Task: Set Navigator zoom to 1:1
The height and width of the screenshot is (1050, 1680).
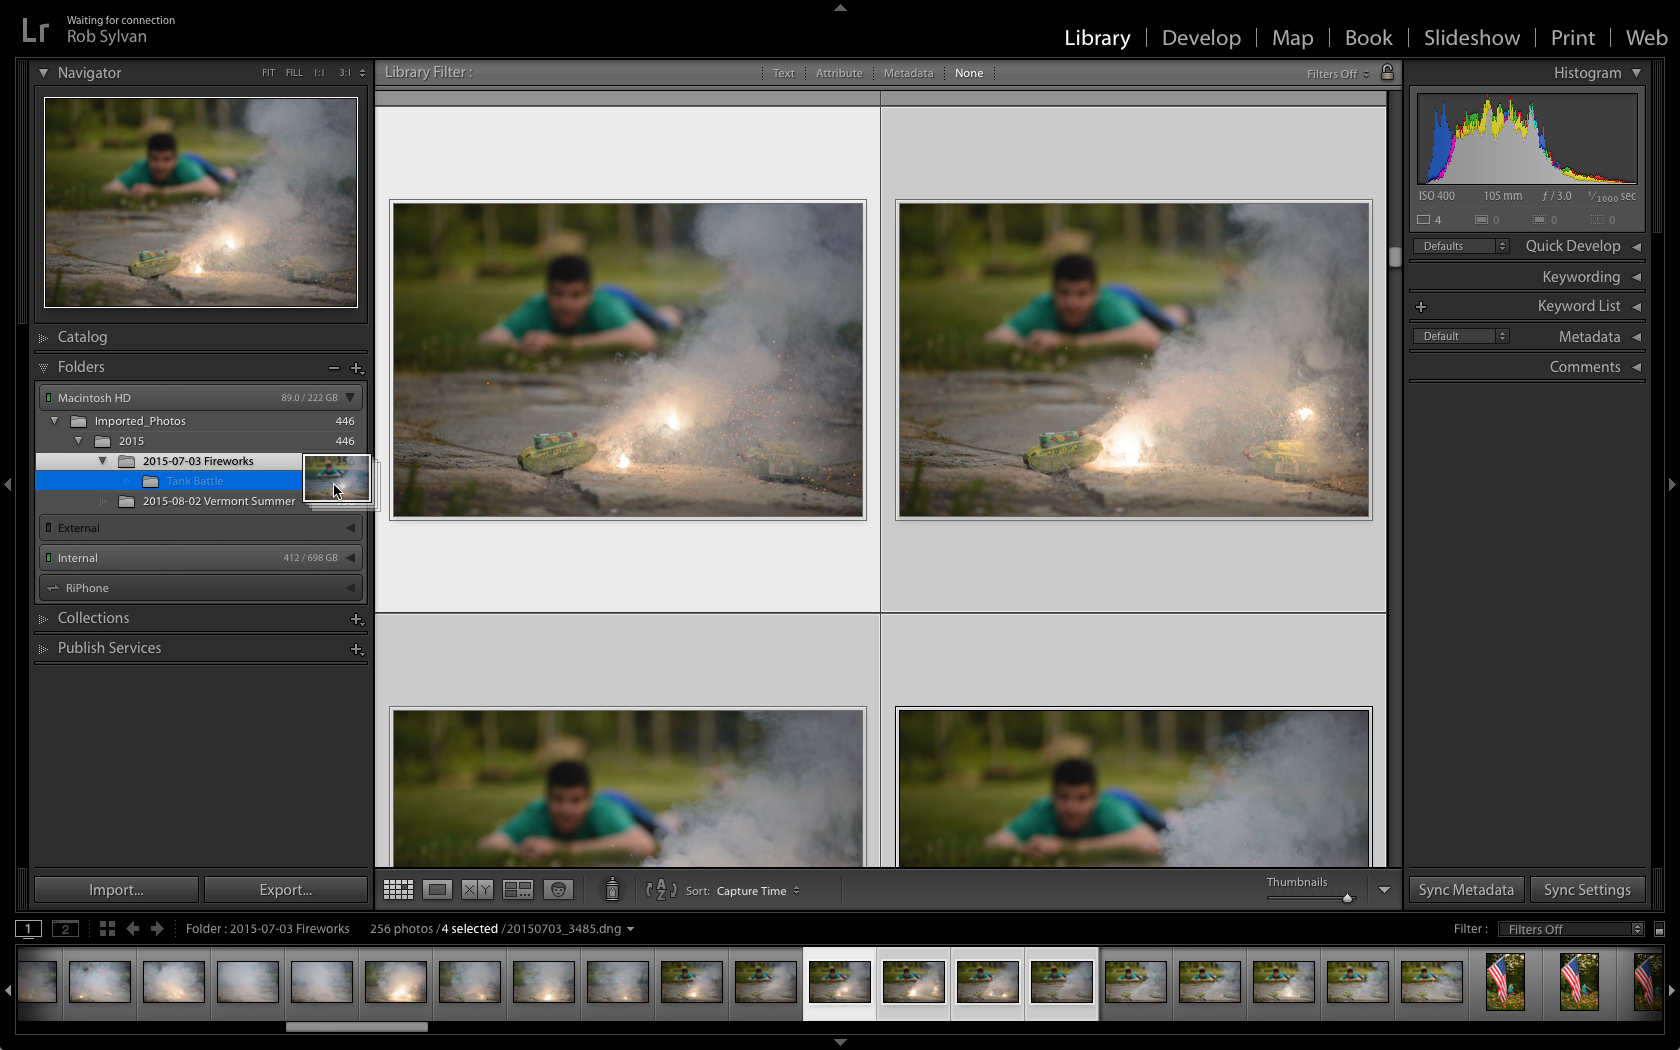Action: 319,73
